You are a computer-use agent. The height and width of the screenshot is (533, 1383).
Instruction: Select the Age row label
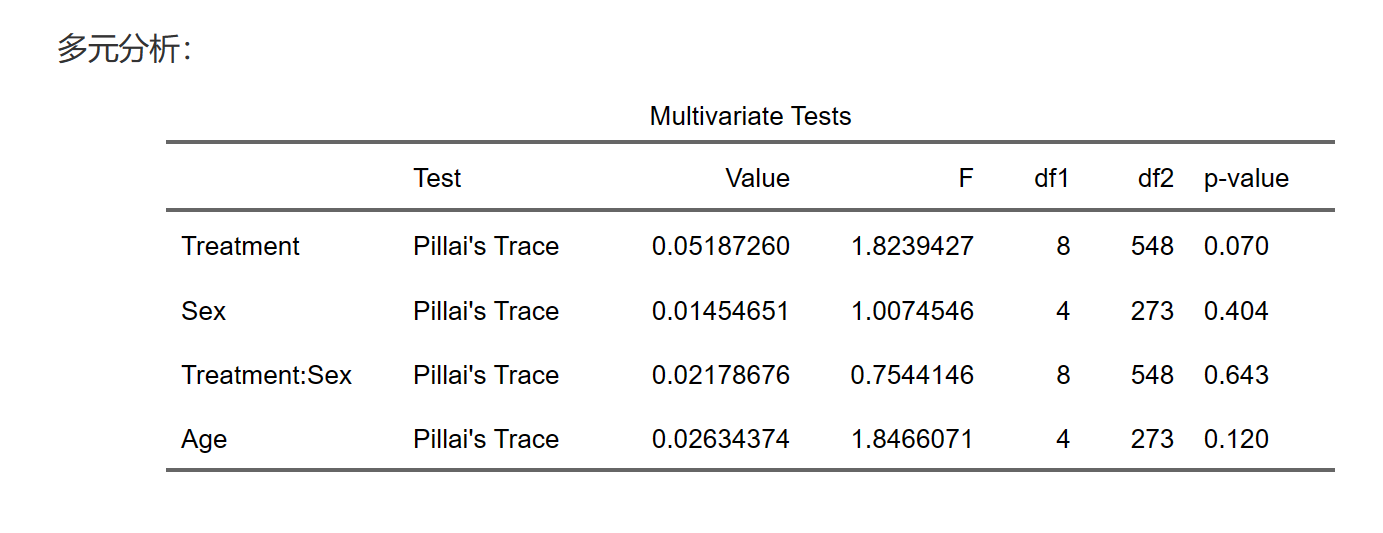click(204, 440)
